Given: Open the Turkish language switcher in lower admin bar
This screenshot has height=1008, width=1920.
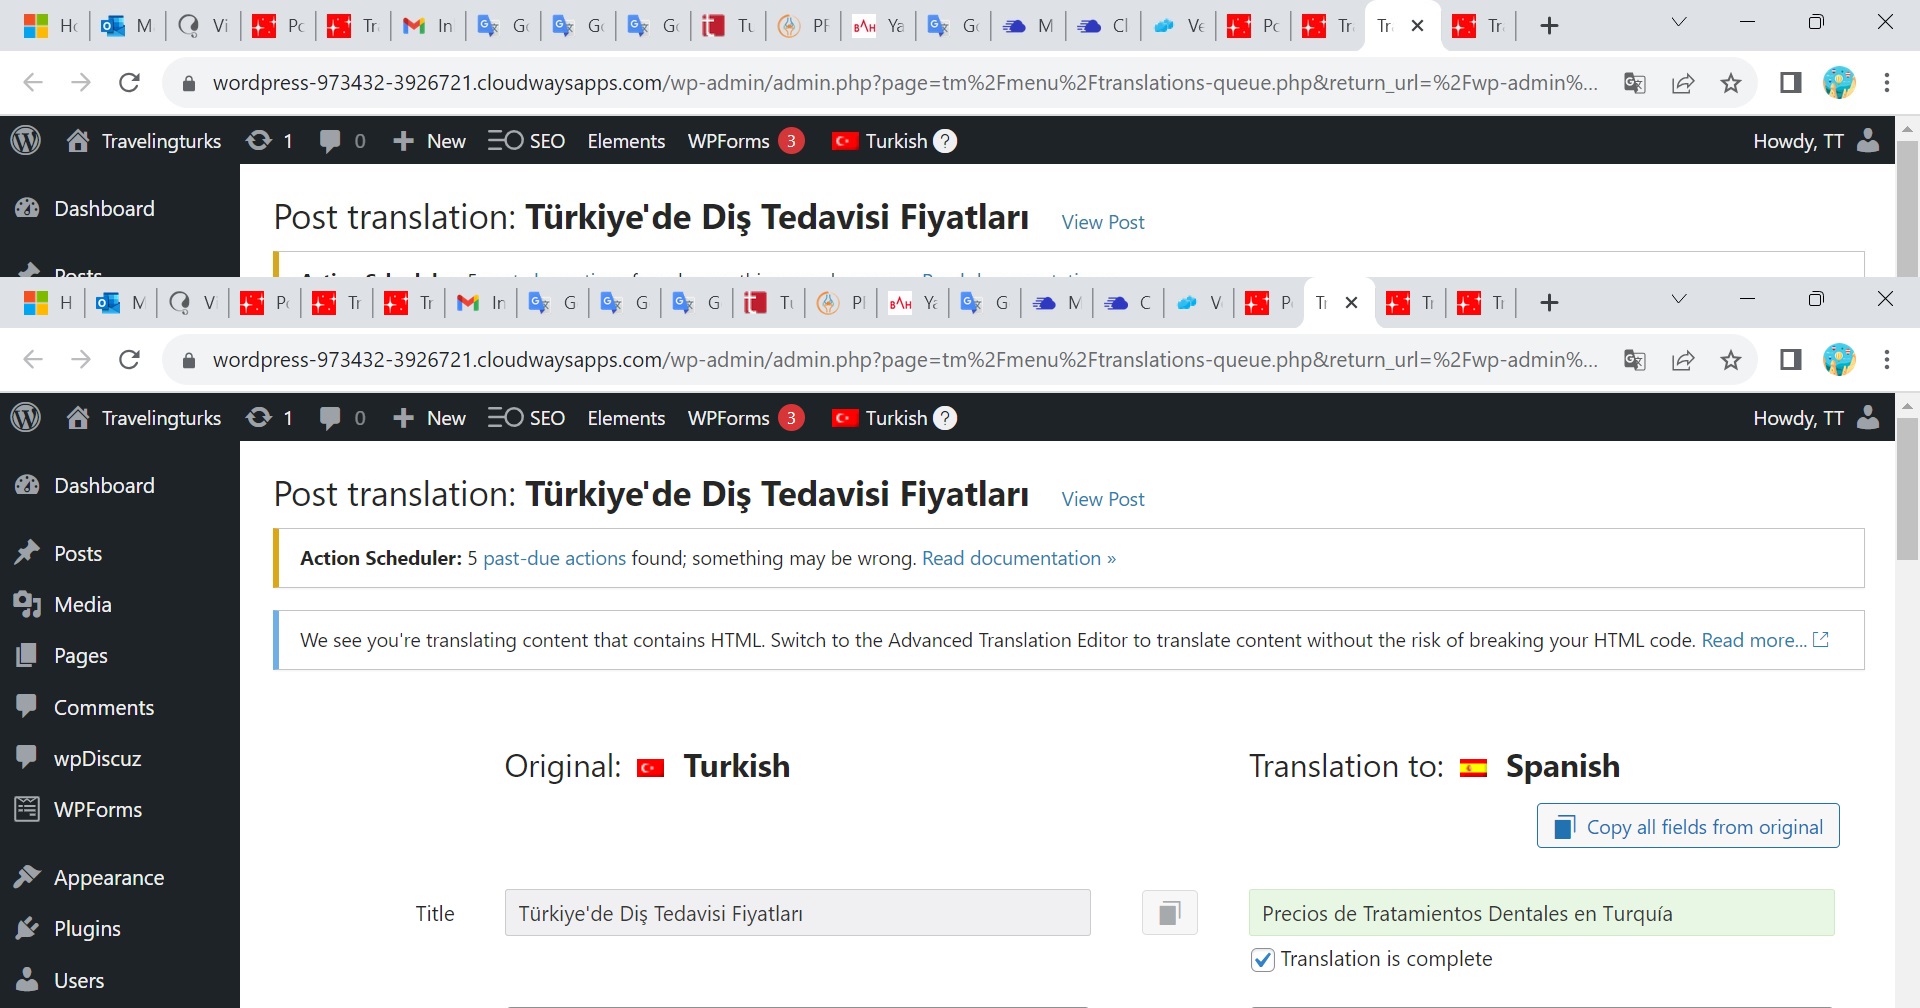Looking at the screenshot, I should (x=880, y=418).
